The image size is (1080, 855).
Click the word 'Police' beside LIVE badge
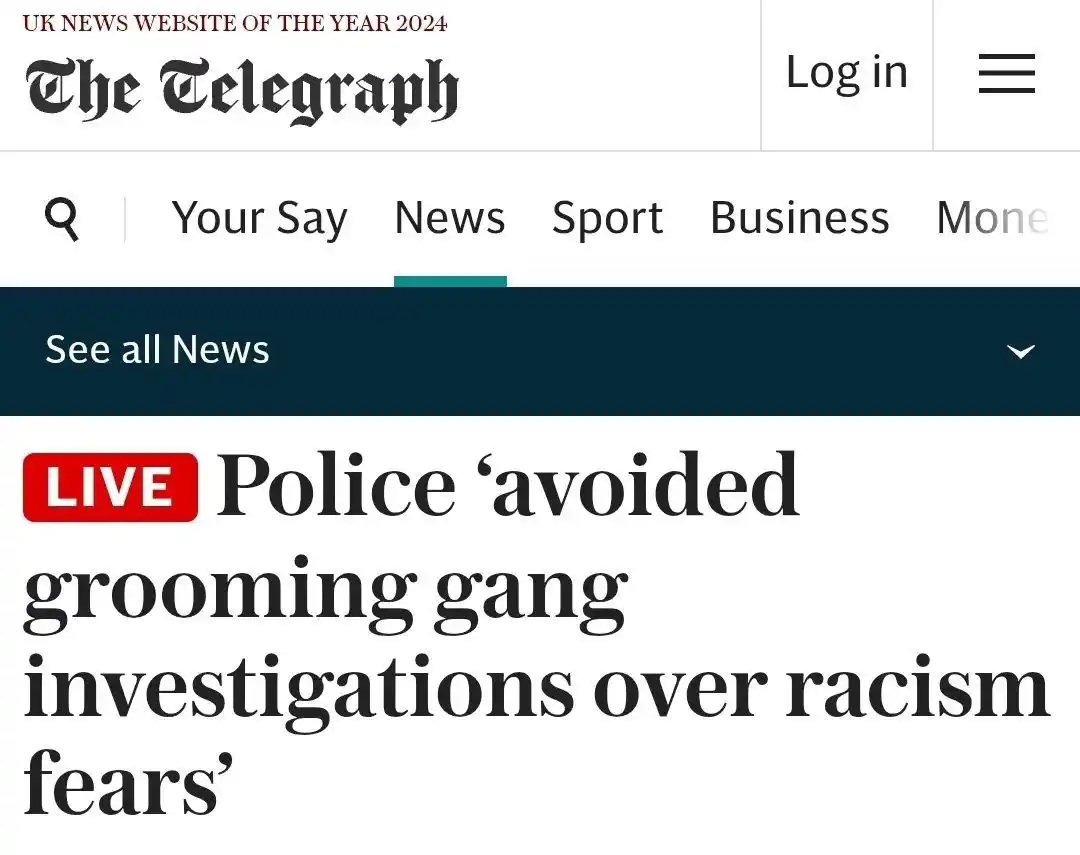tap(336, 484)
